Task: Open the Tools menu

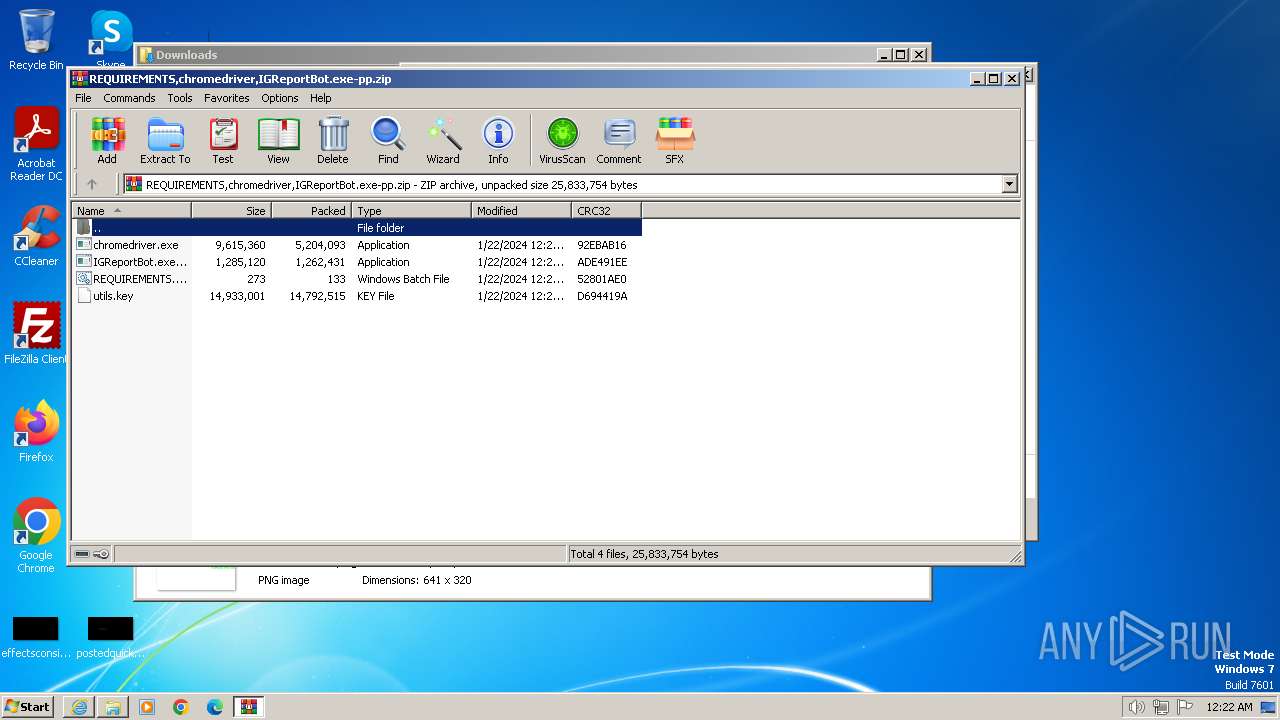Action: (180, 98)
